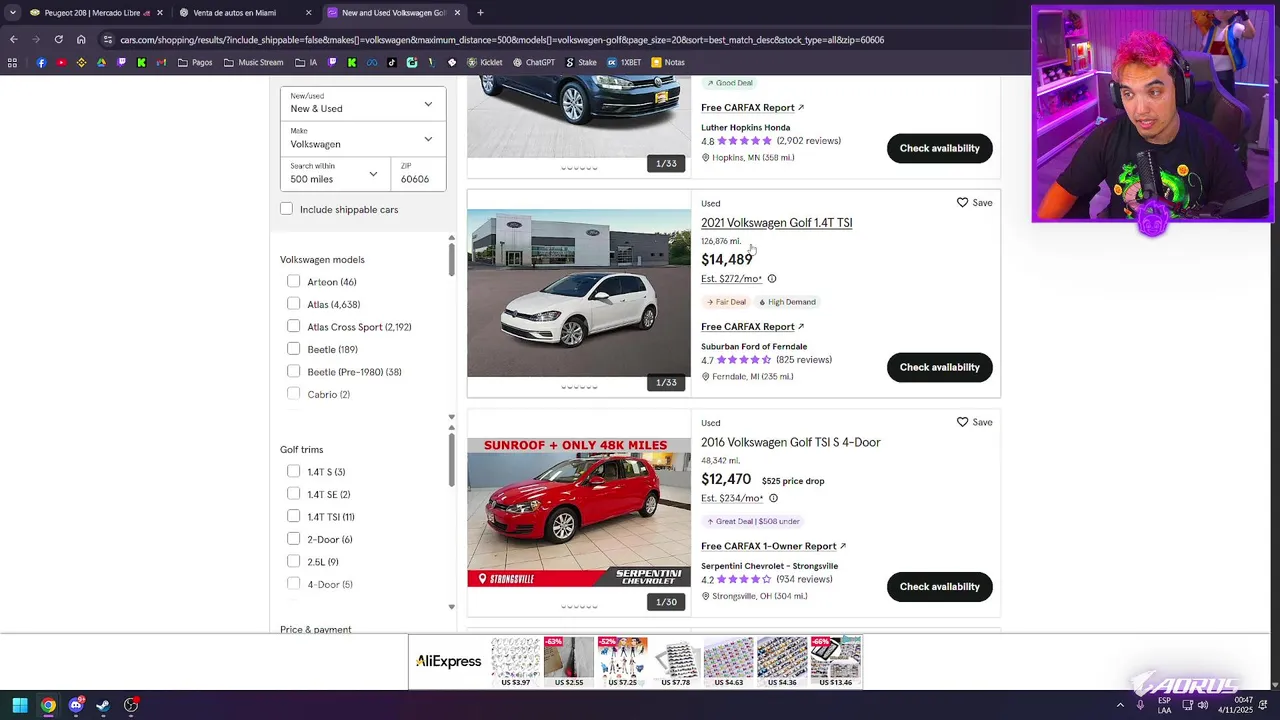Open the New/used dropdown
This screenshot has height=720, width=1280.
point(363,103)
